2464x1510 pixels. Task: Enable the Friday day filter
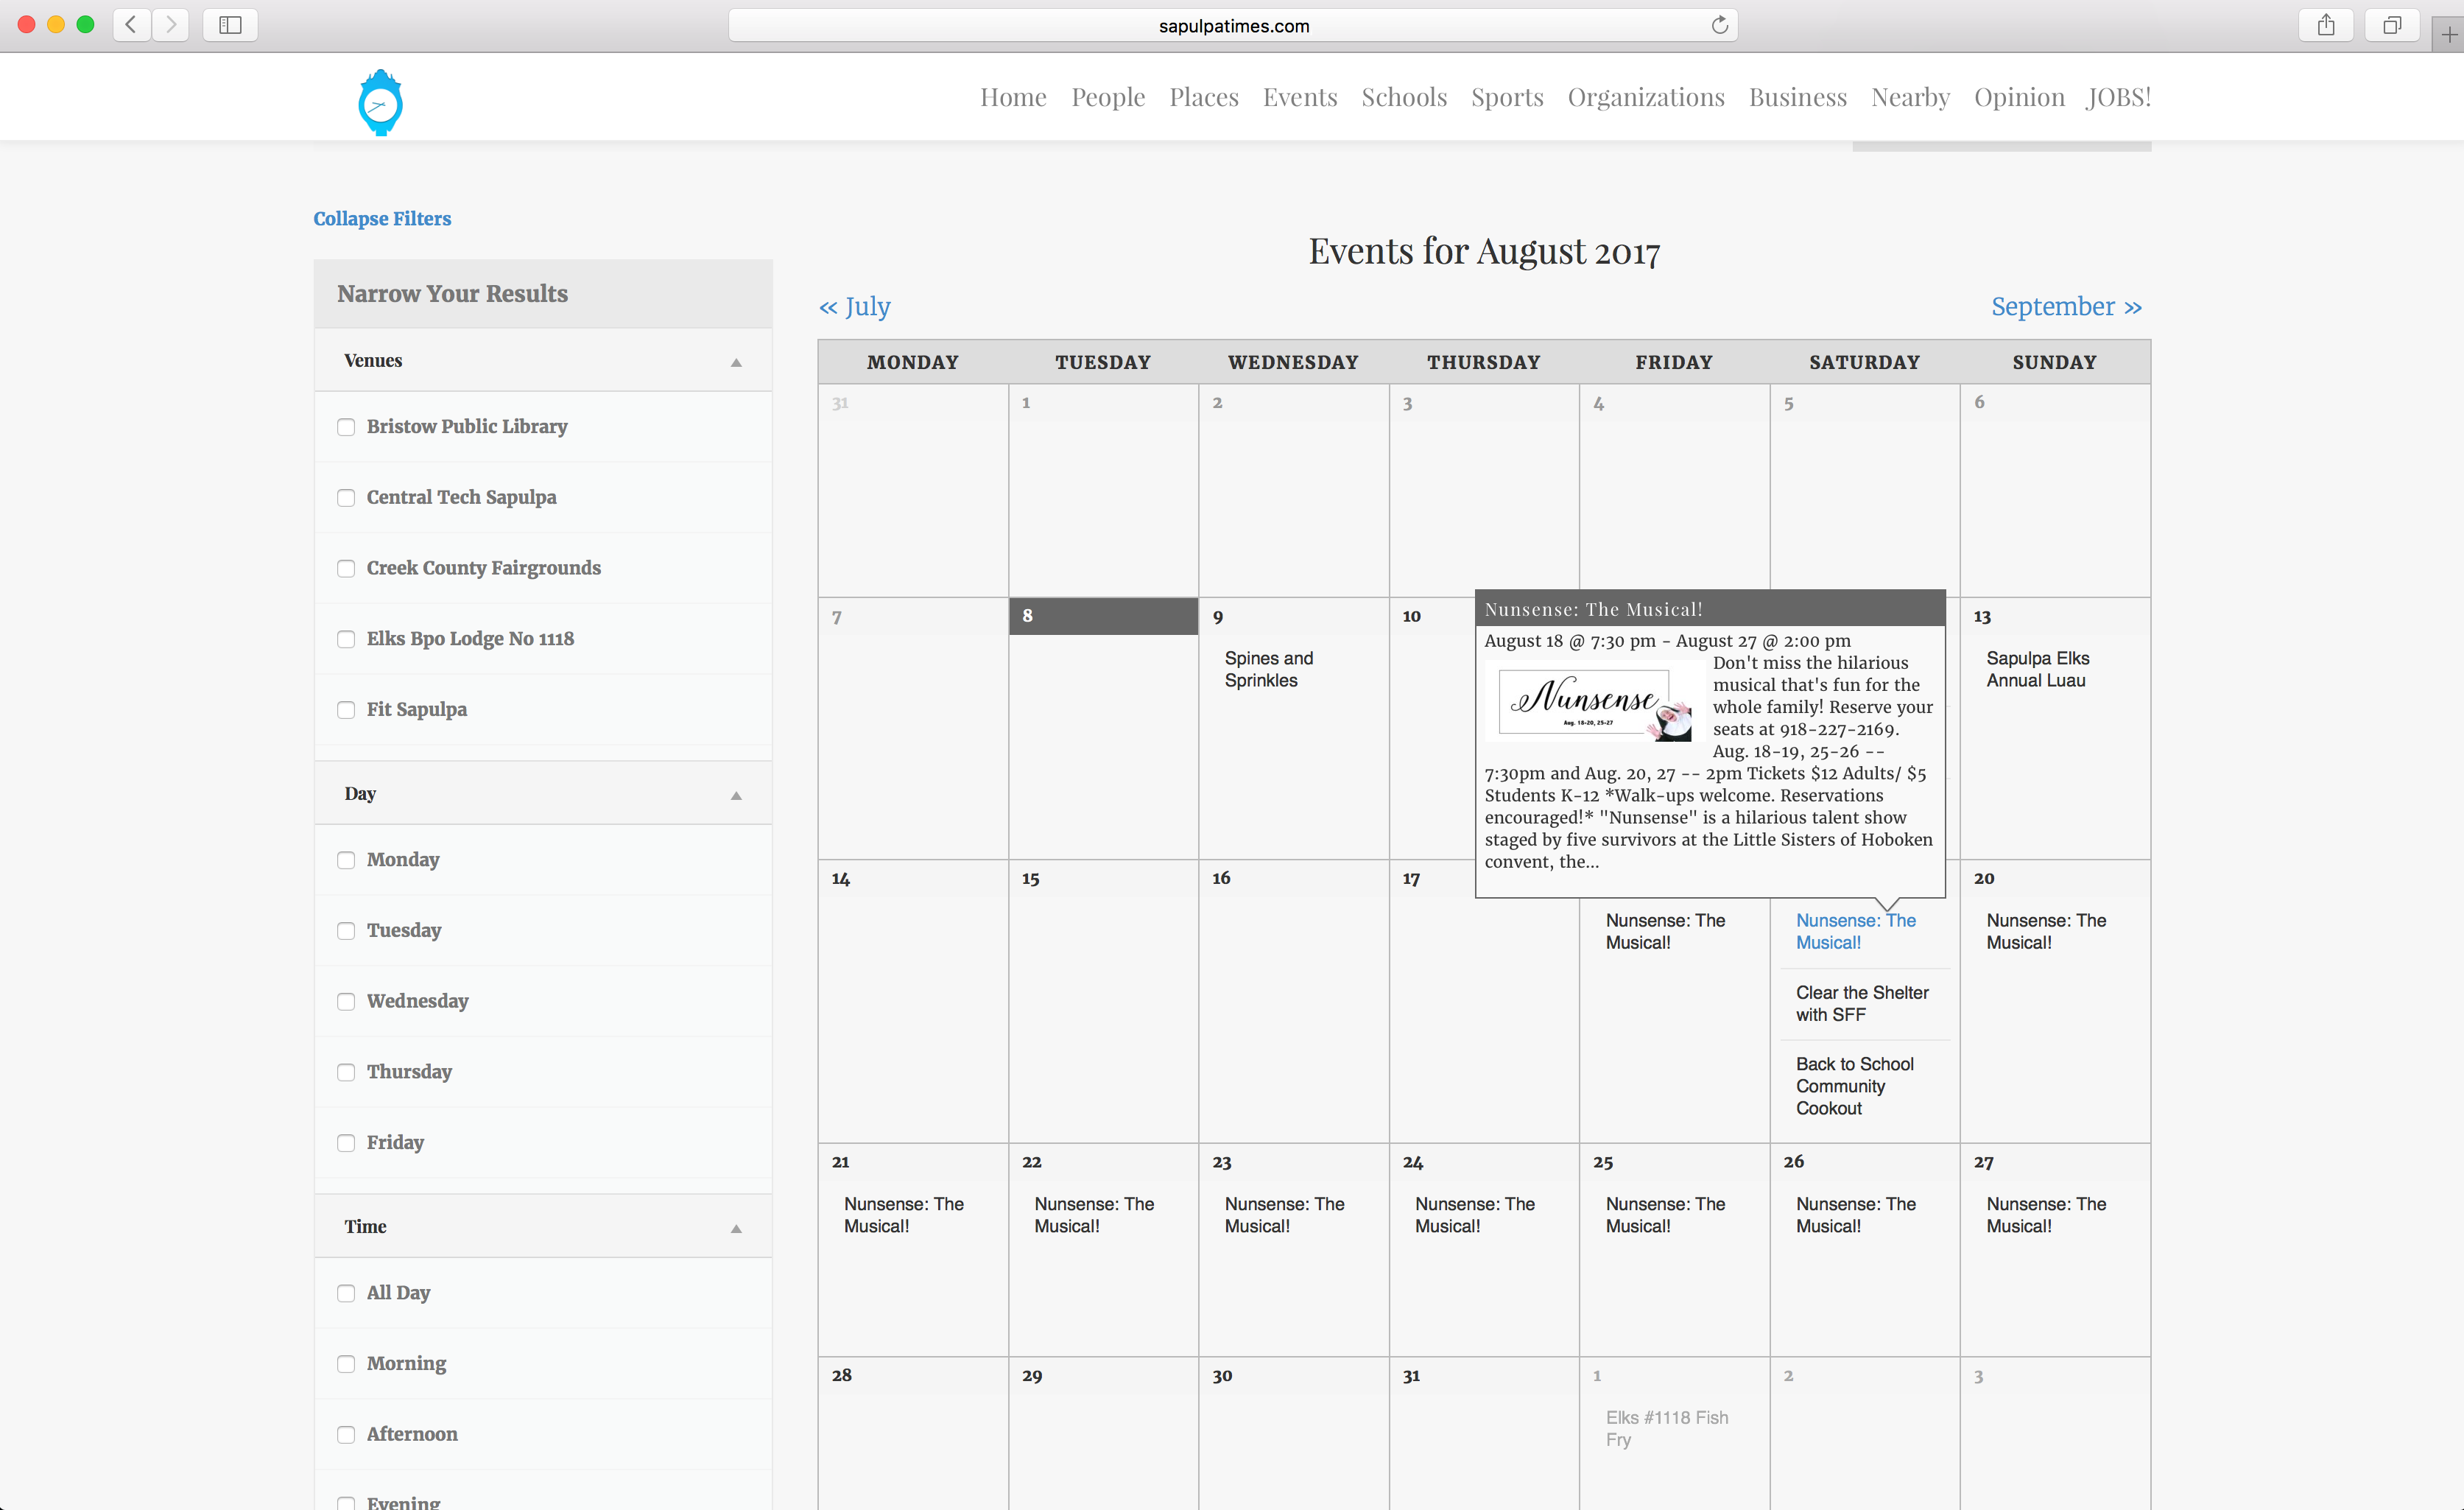click(346, 1143)
